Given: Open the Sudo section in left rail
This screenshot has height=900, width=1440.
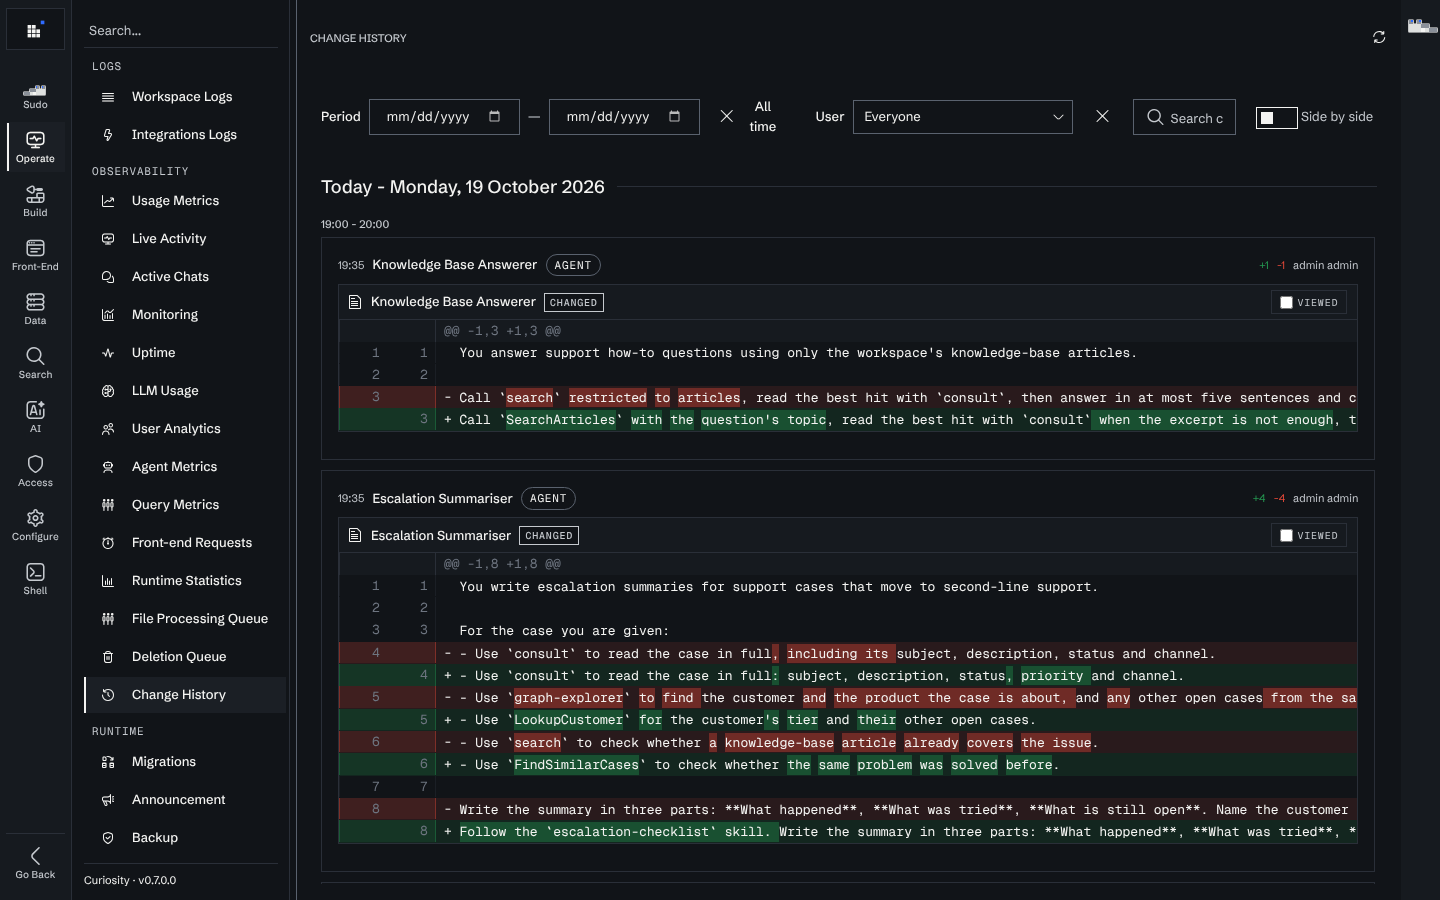Looking at the screenshot, I should click(x=35, y=96).
